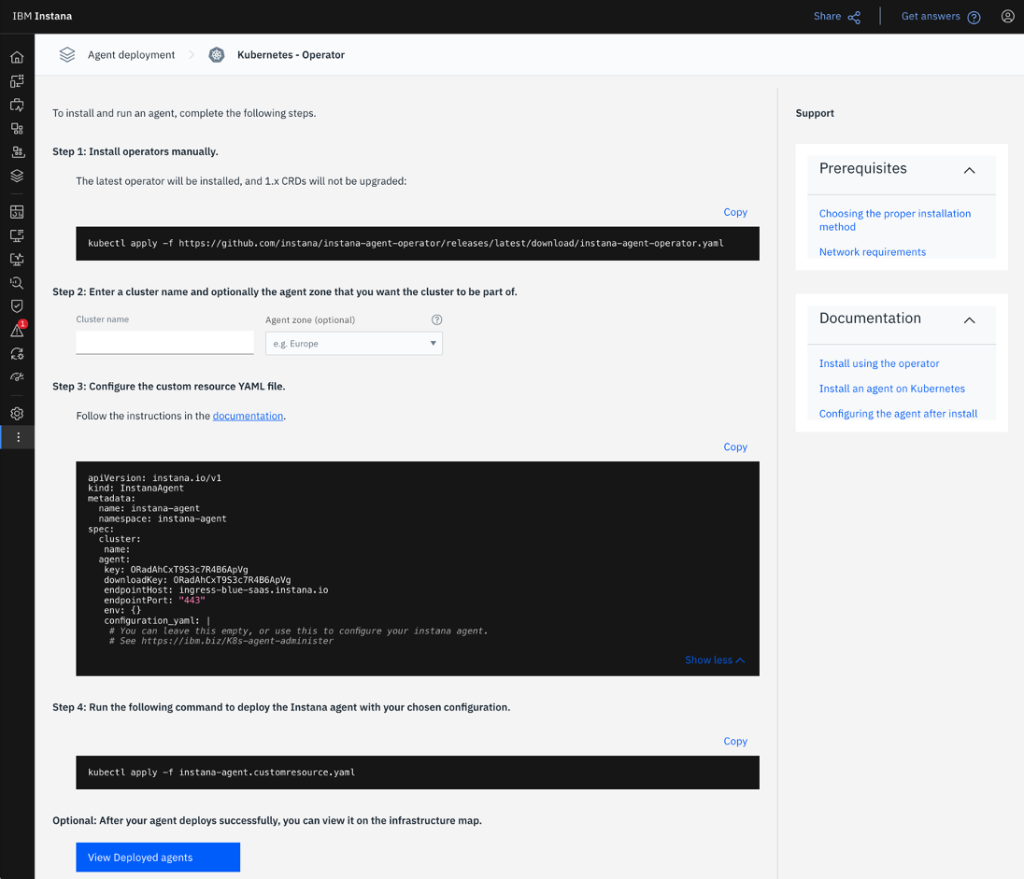The image size is (1024, 879).
Task: Click Show less under the YAML snippet
Action: coord(714,660)
